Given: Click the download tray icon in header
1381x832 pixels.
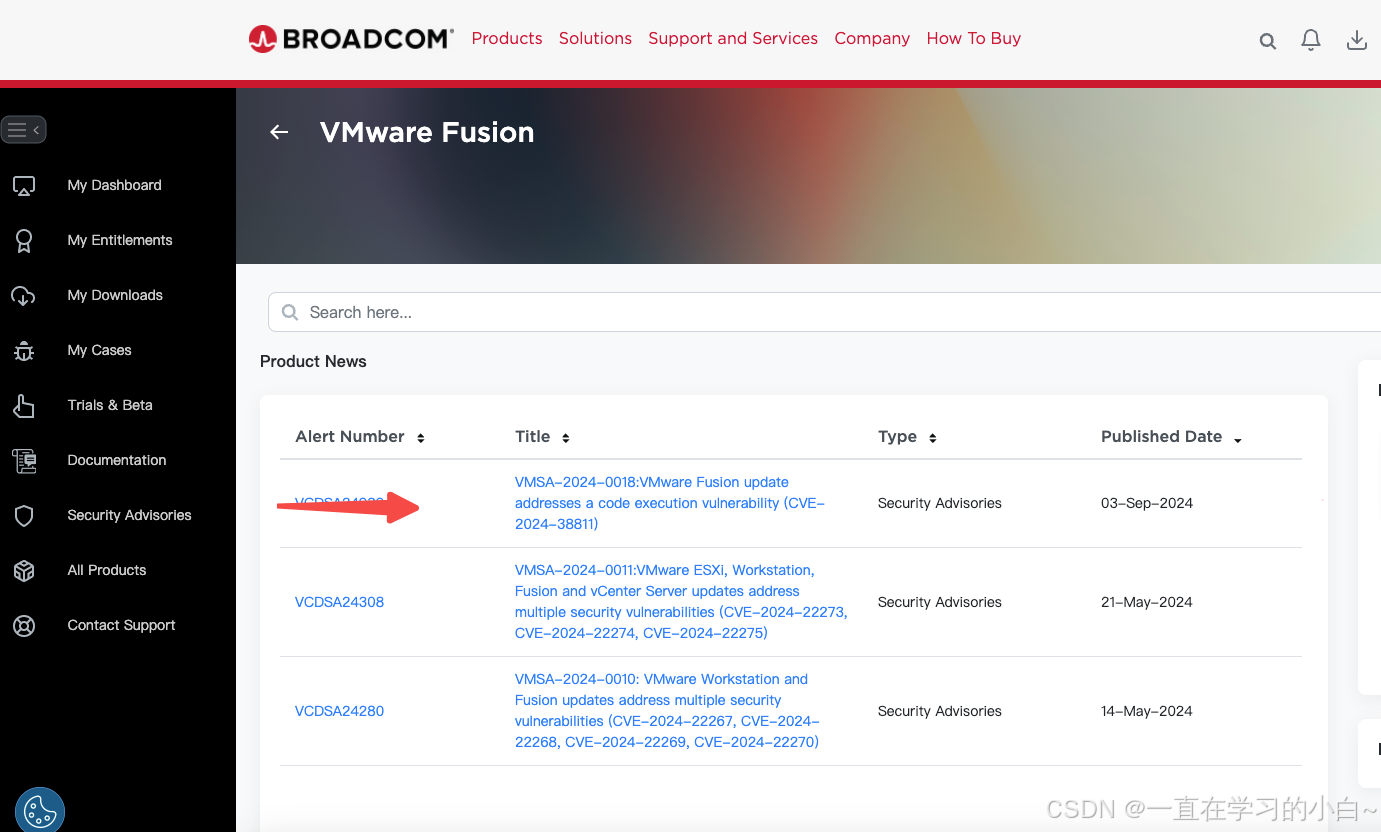Looking at the screenshot, I should pyautogui.click(x=1356, y=40).
